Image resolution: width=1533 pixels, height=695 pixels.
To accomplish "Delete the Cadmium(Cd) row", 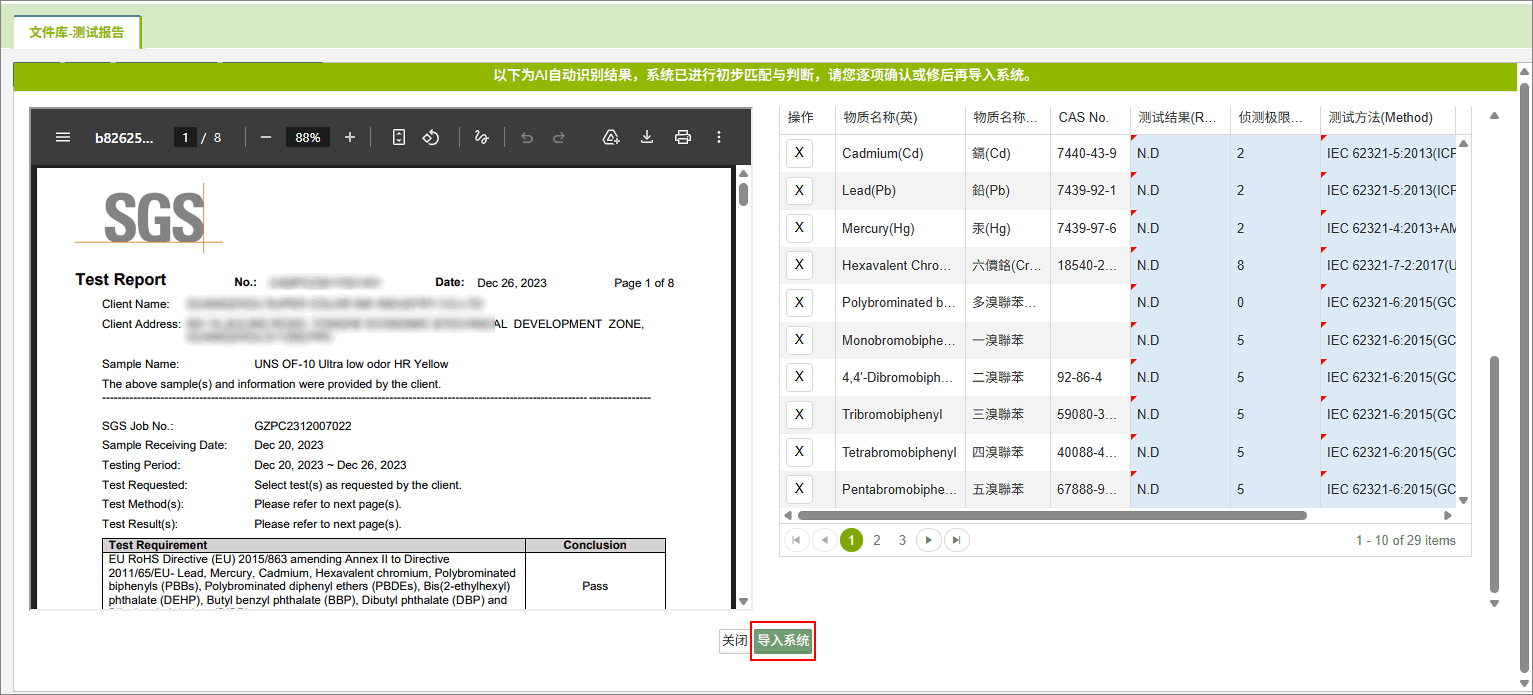I will tap(799, 153).
